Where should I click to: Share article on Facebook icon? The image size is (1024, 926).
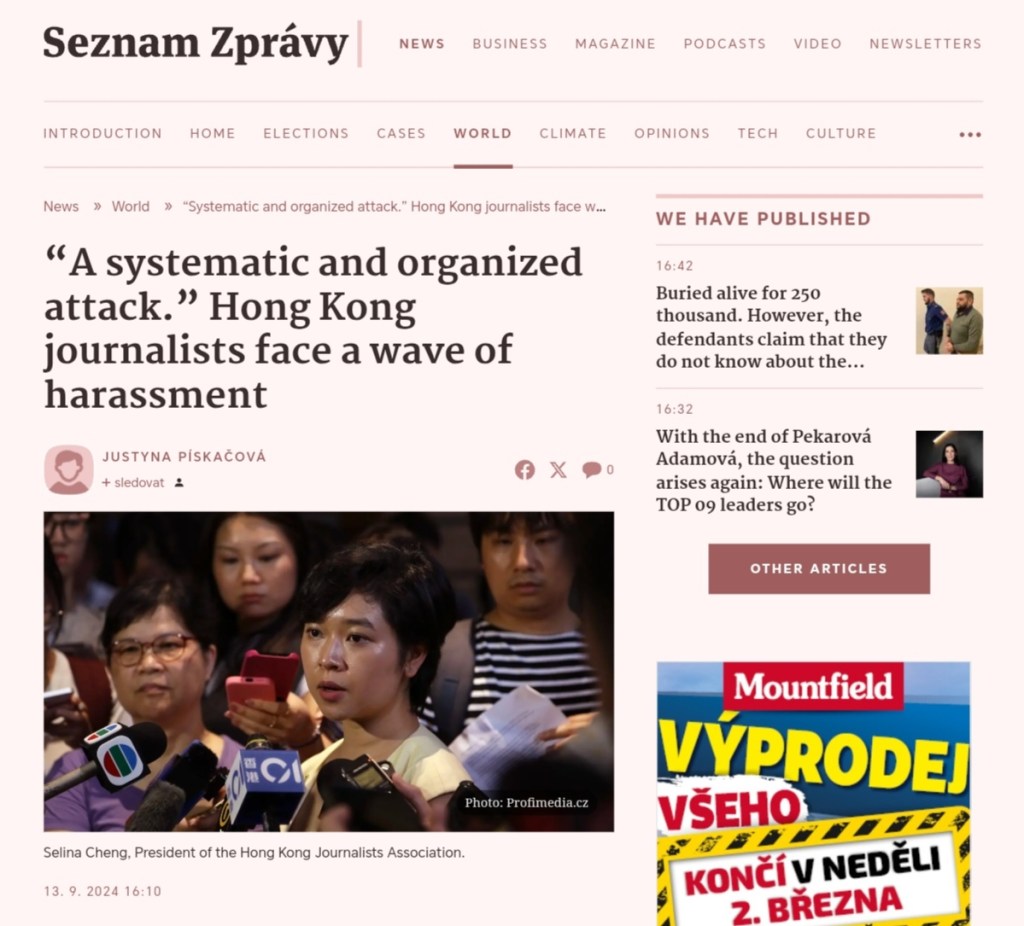tap(524, 470)
